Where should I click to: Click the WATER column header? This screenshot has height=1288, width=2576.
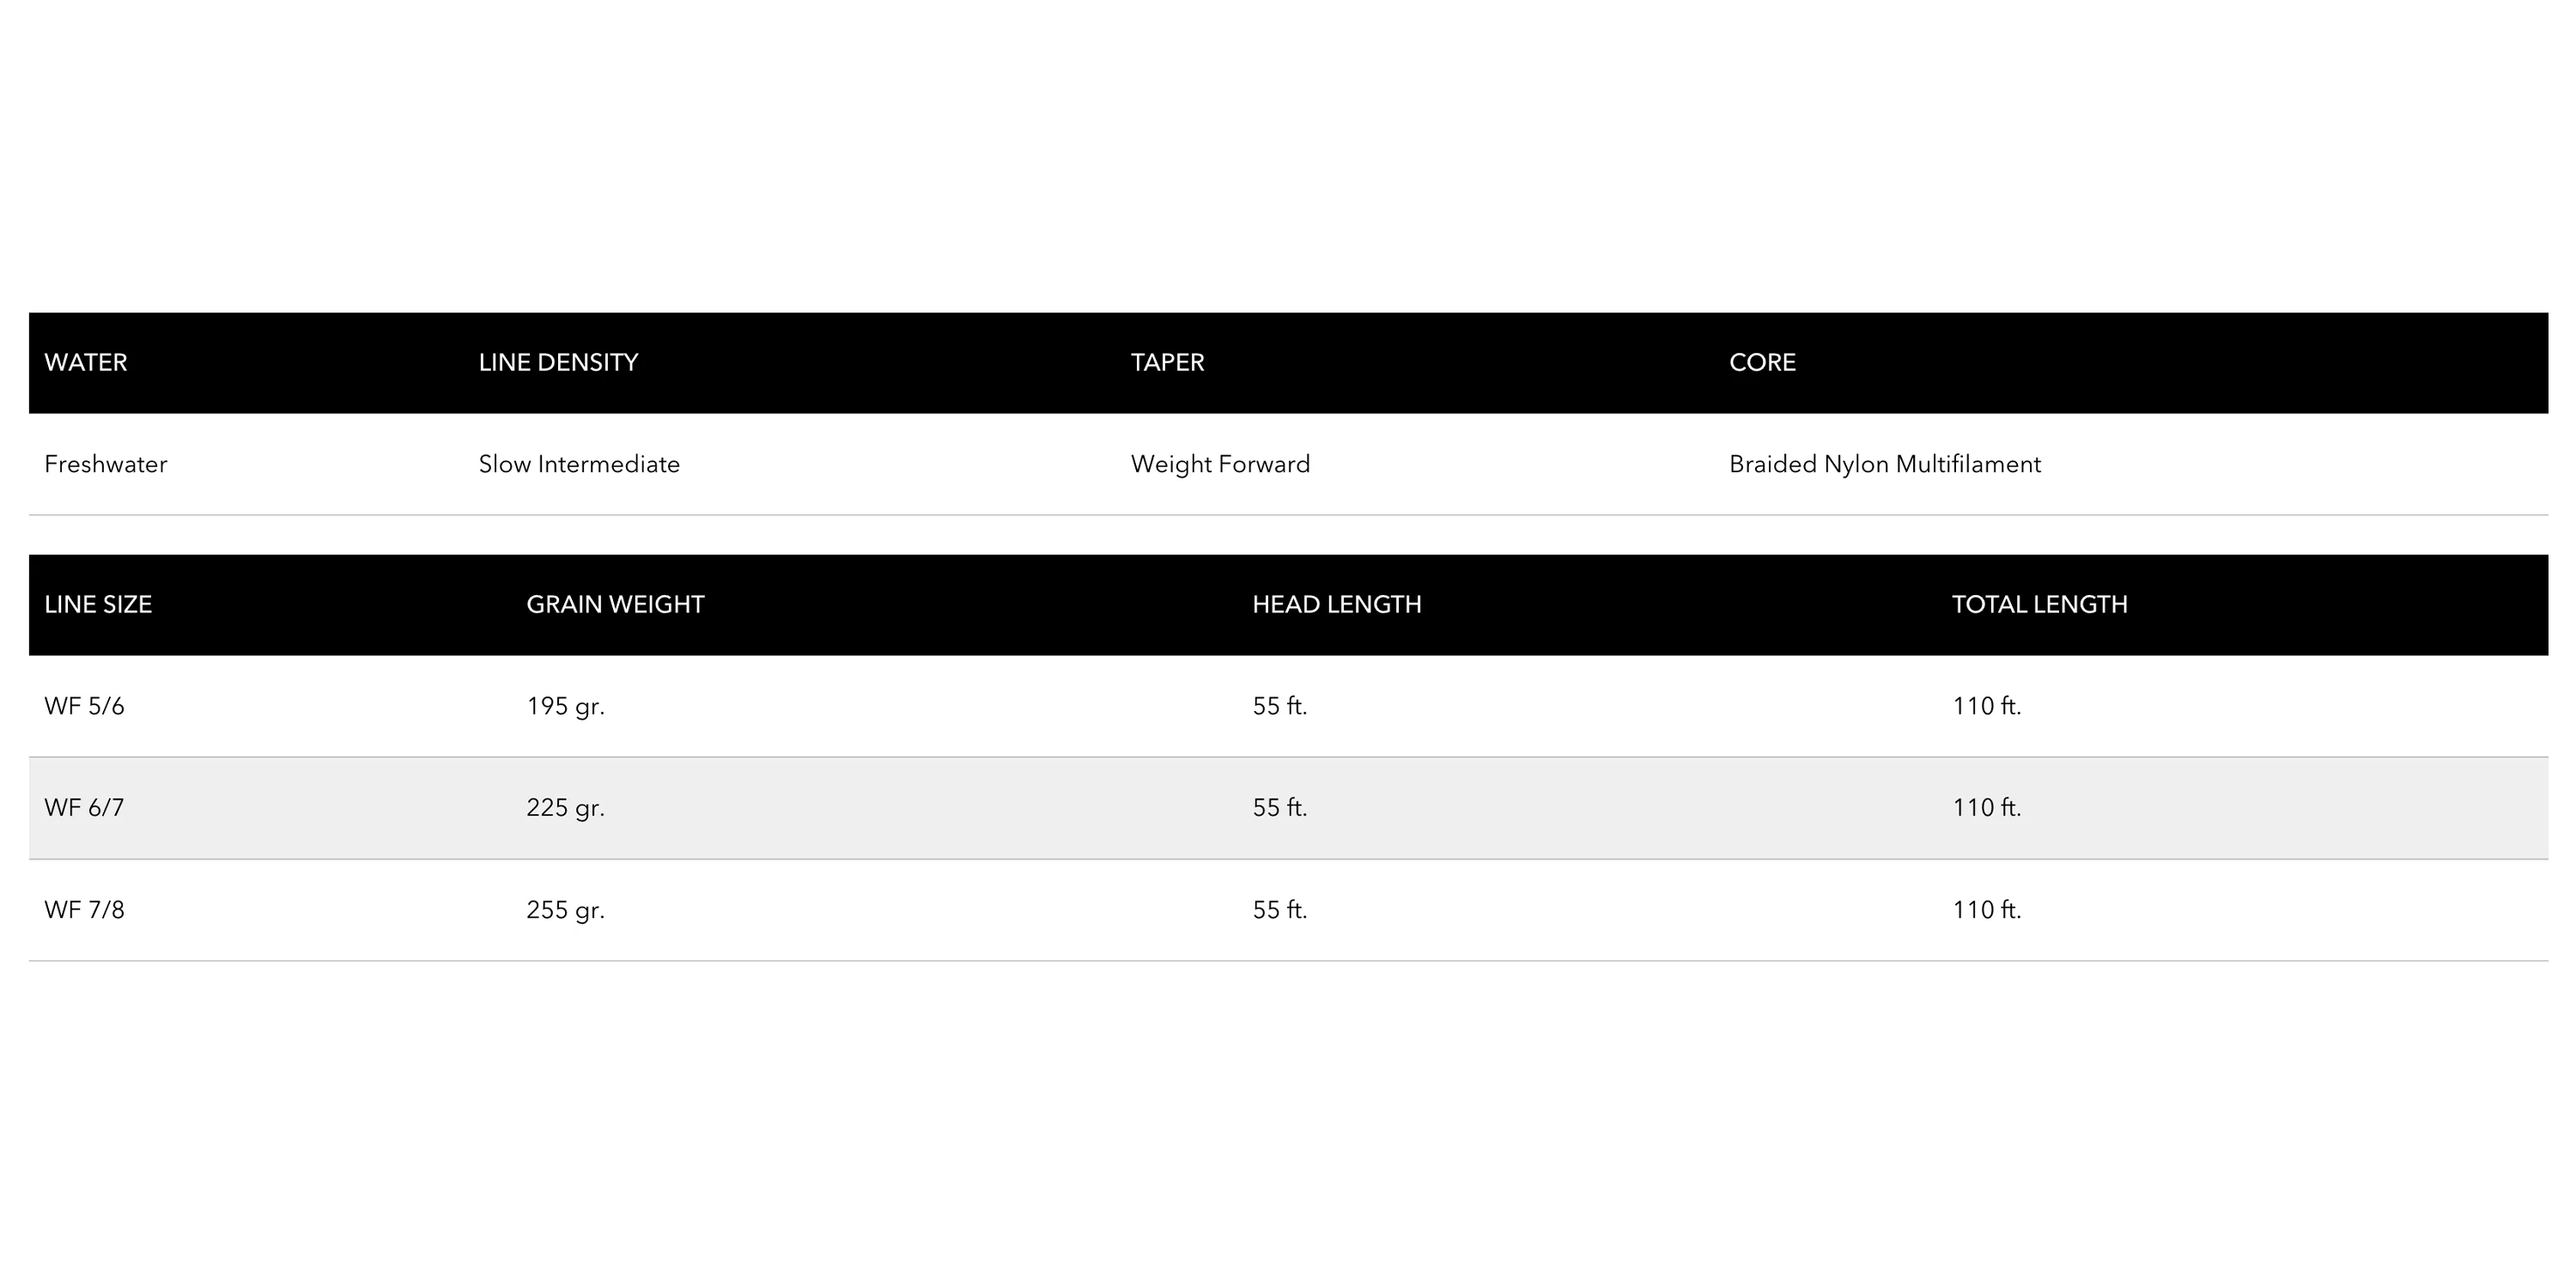(86, 362)
